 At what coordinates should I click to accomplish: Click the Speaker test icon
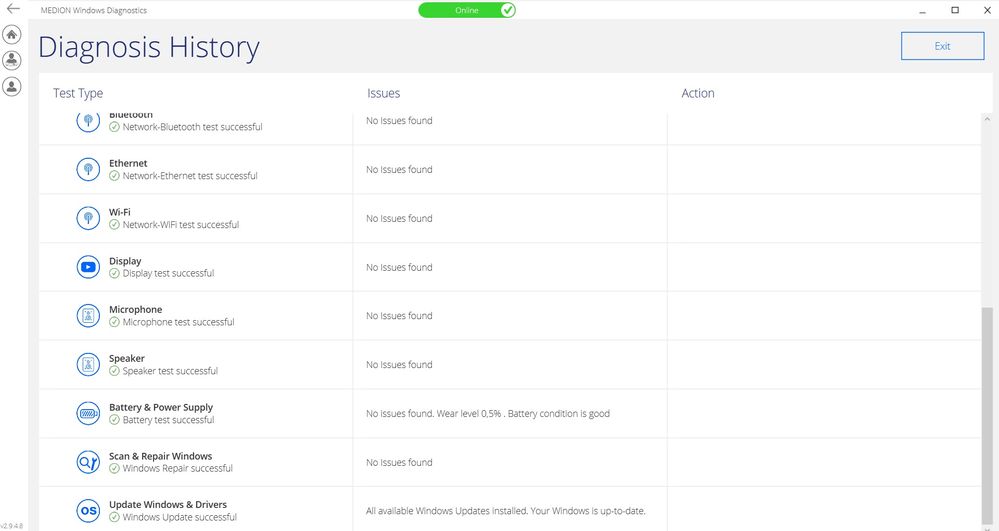coord(88,365)
